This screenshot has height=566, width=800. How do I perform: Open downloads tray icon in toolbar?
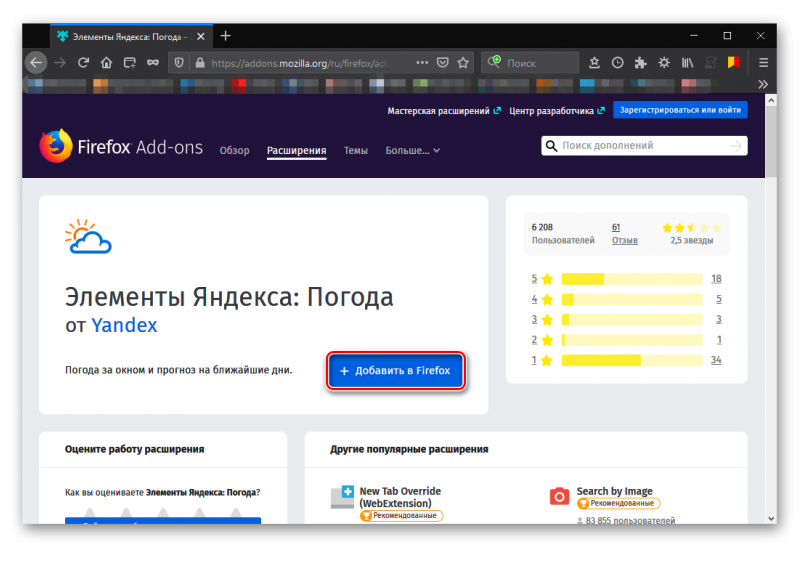(594, 63)
